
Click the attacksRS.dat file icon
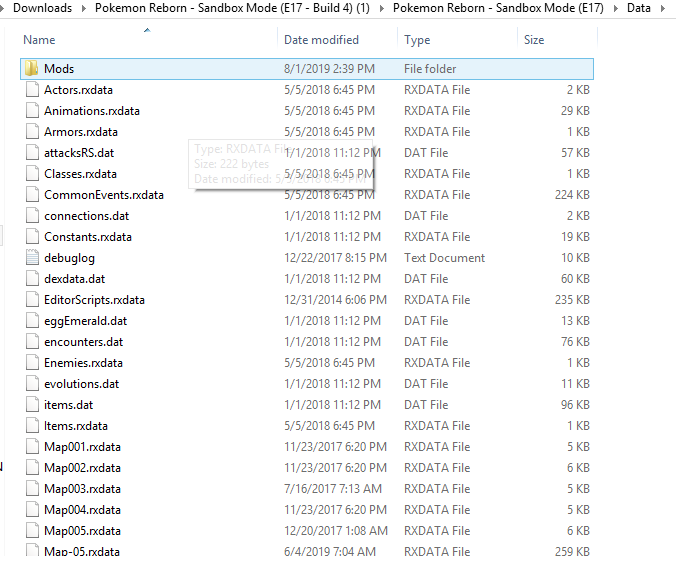31,153
